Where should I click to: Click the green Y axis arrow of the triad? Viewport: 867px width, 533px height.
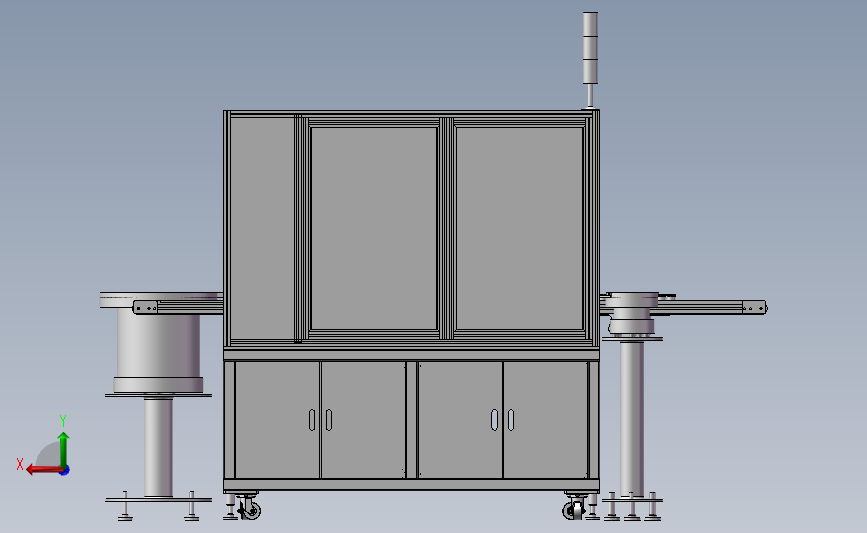click(63, 450)
